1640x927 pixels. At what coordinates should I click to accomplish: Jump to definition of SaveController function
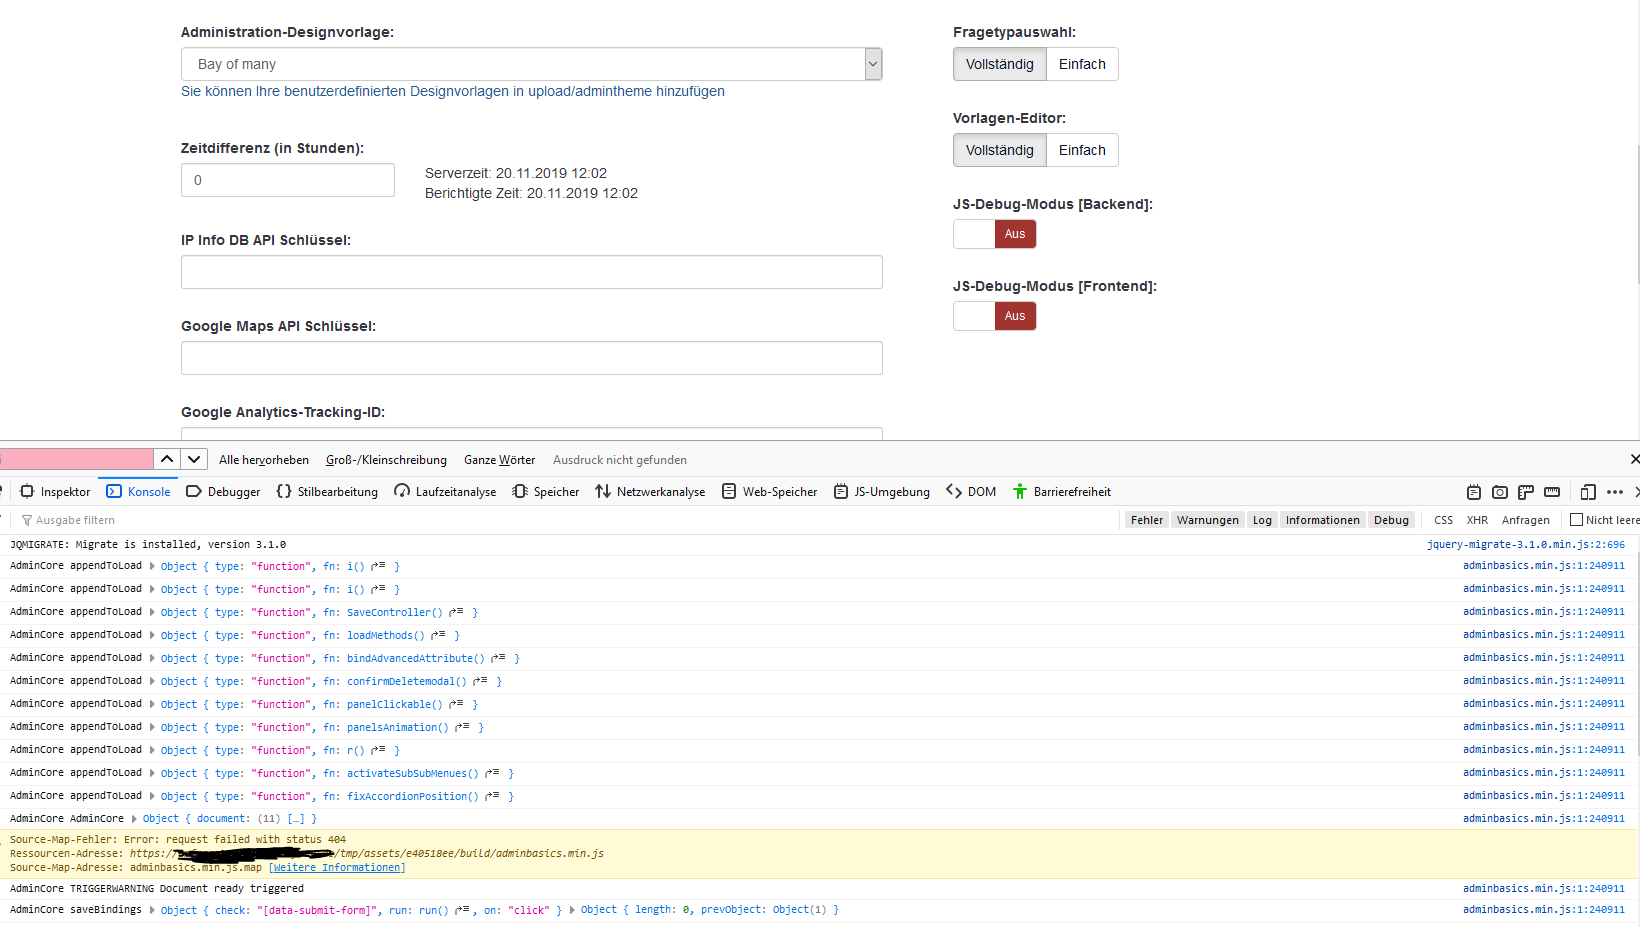click(456, 612)
